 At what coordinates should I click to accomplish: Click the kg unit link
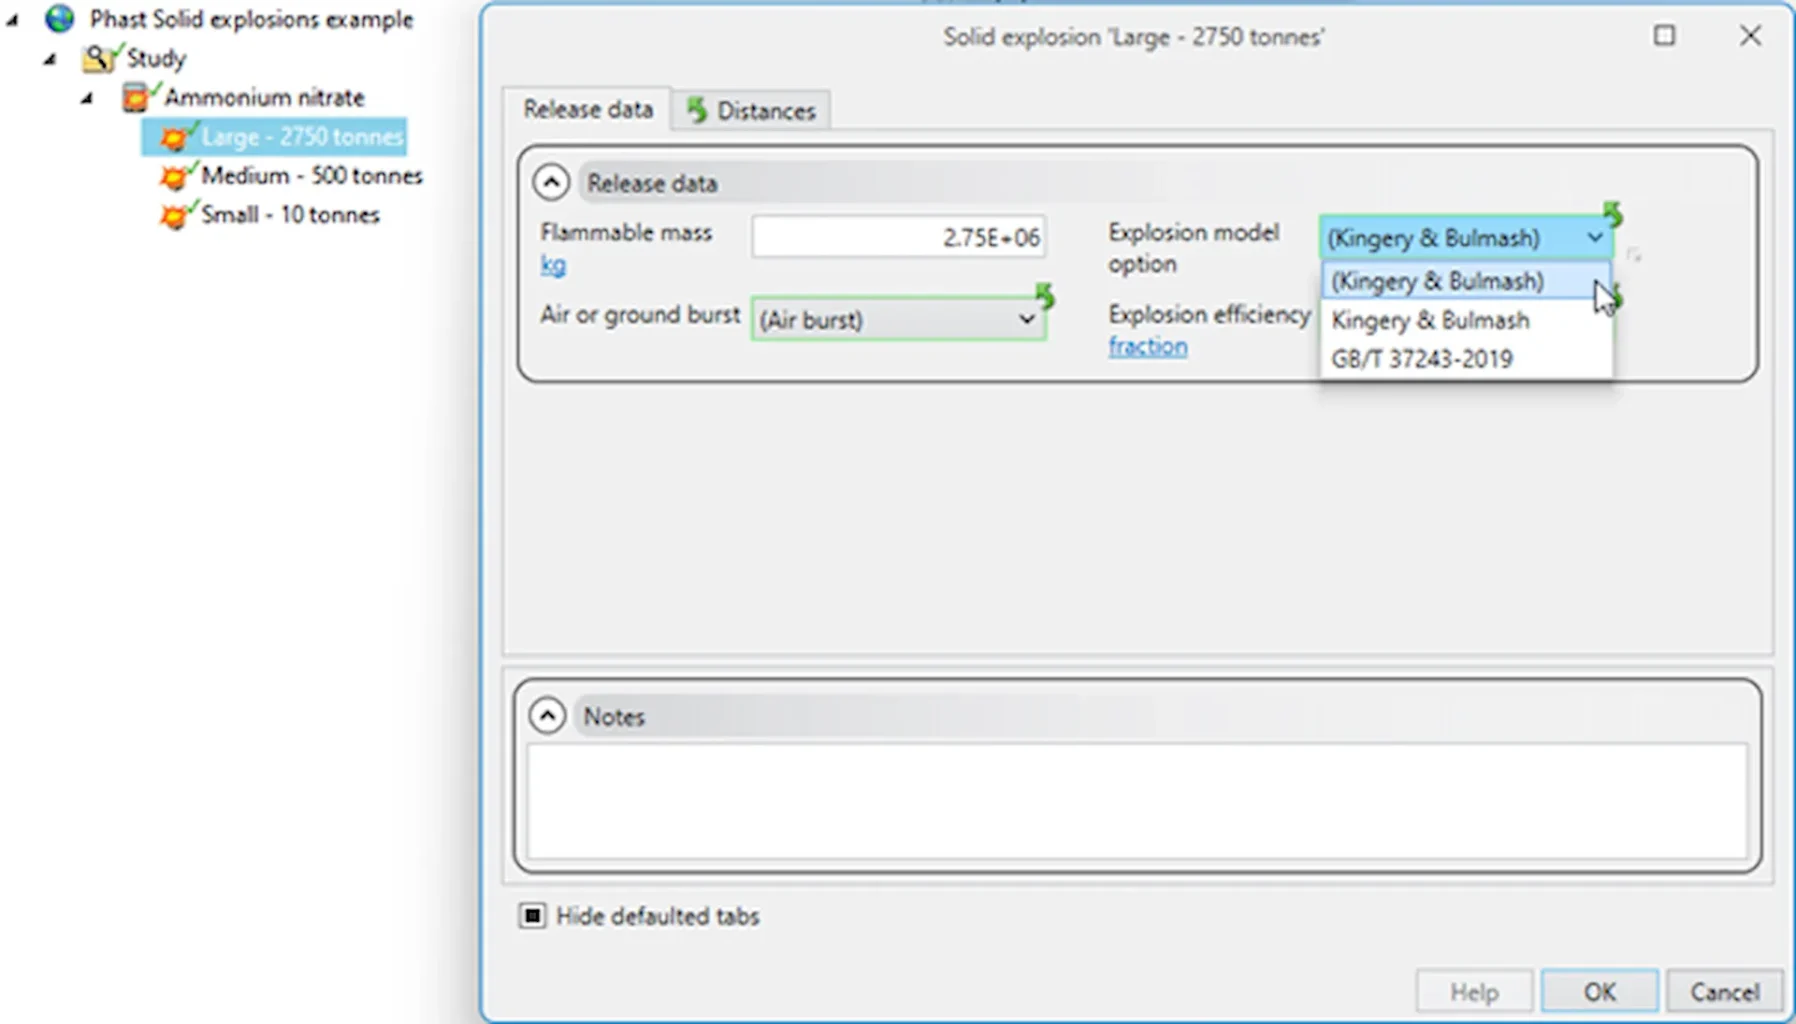pyautogui.click(x=553, y=265)
